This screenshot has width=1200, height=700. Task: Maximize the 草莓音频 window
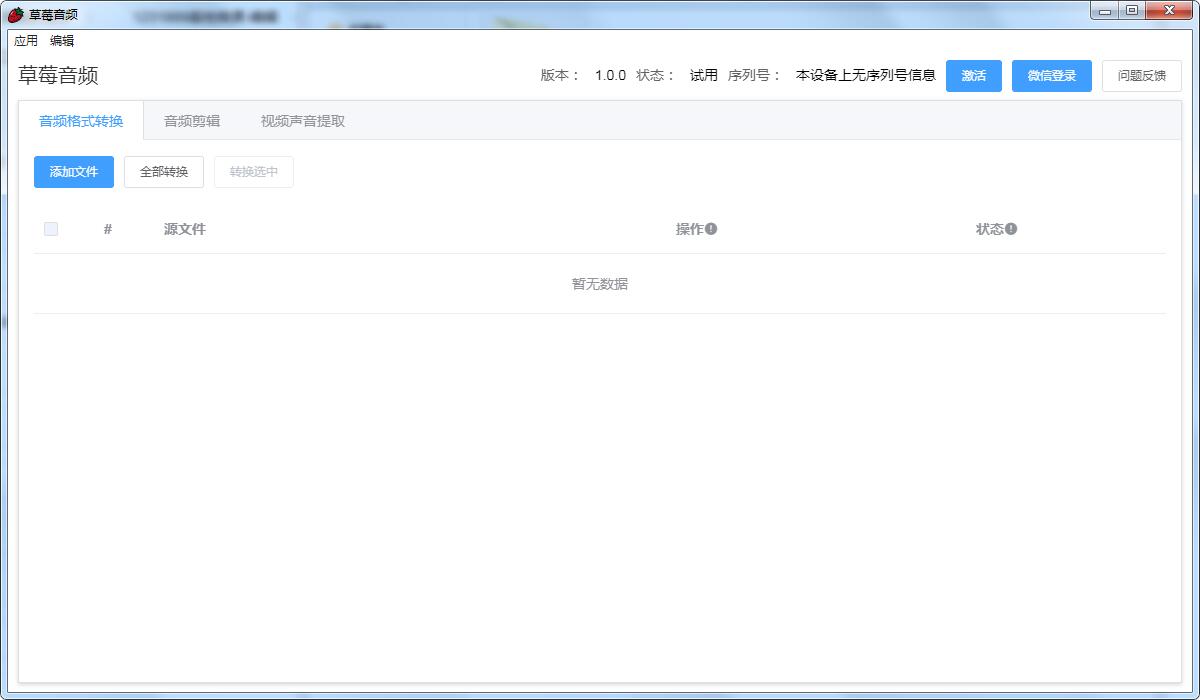click(1132, 11)
